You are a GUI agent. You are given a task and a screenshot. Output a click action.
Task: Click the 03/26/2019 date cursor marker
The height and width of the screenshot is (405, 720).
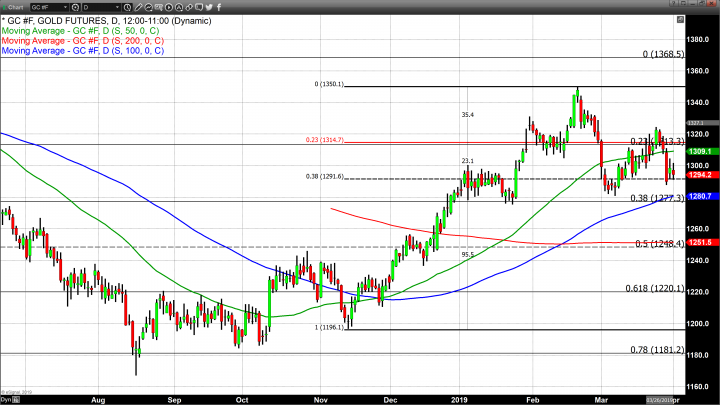click(x=659, y=400)
